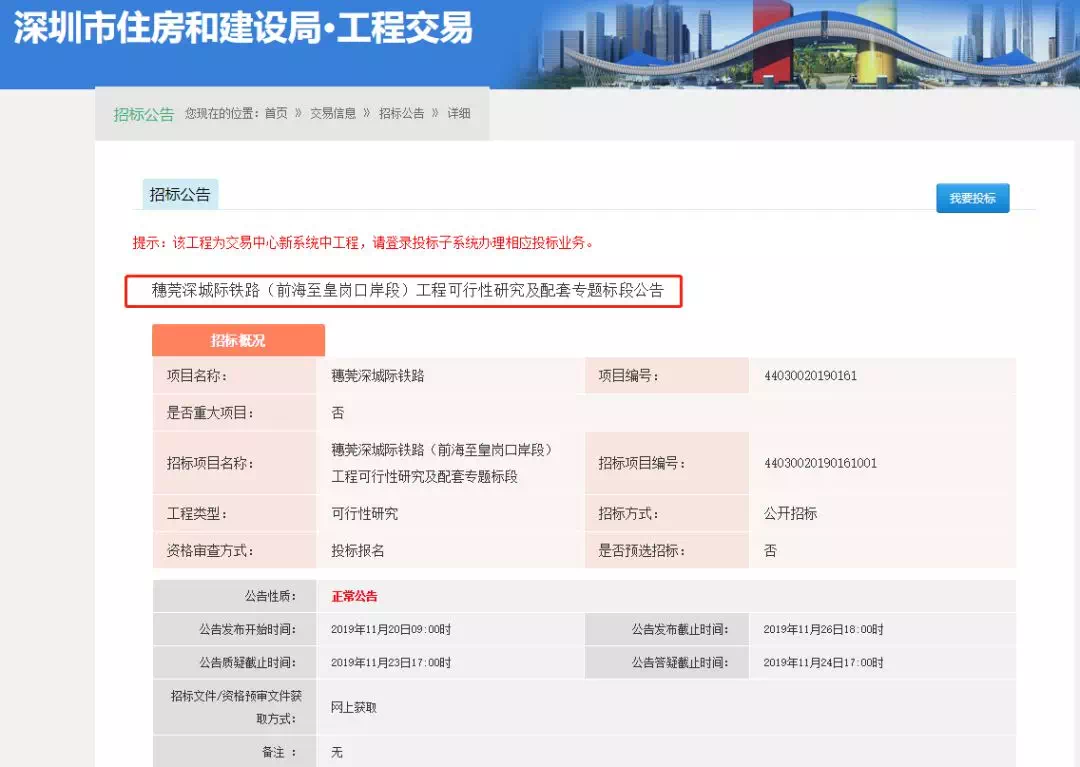
Task: Select the green 招标公告 heading beside 您现在的位置
Action: (143, 114)
